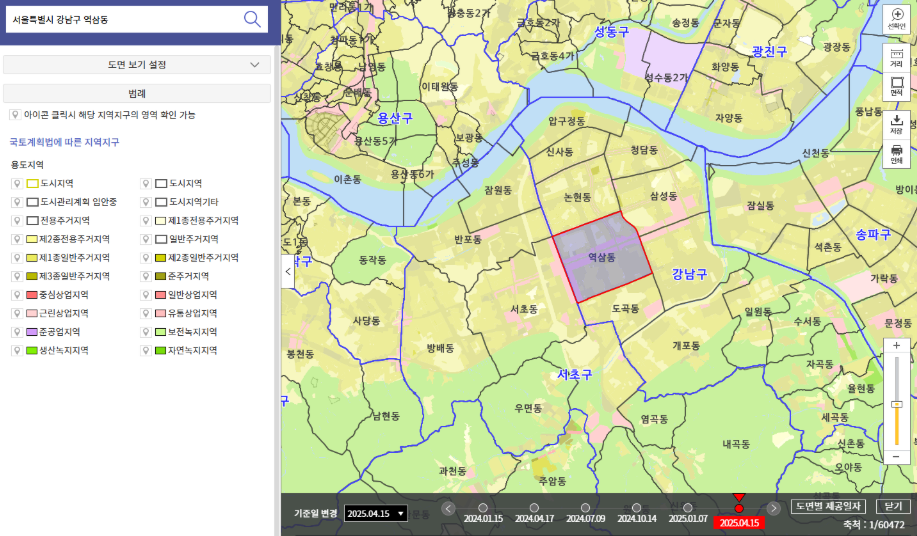917x536 pixels.
Task: Click the 송파구 district label on map
Action: (x=873, y=235)
